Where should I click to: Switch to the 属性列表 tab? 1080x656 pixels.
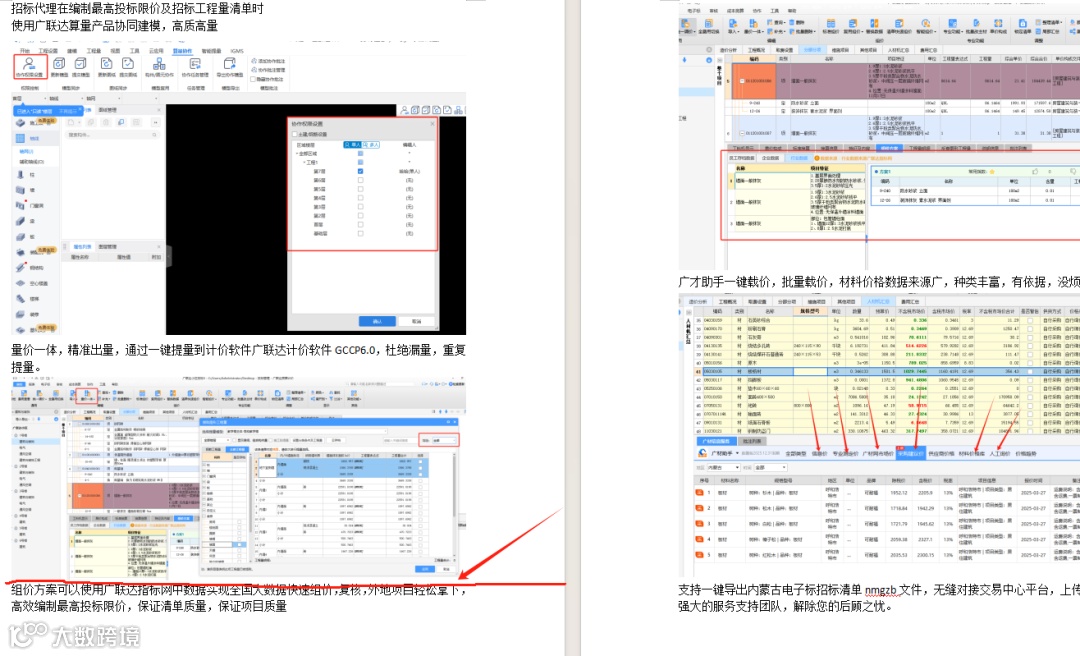[82, 246]
